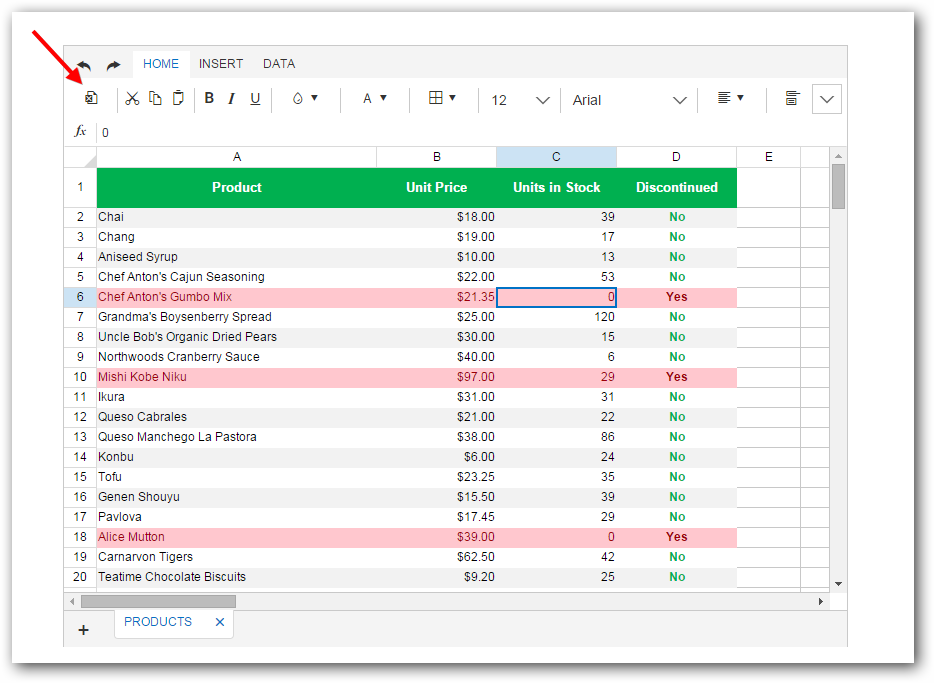Click the Export to Excel icon
934x683 pixels.
coord(91,98)
